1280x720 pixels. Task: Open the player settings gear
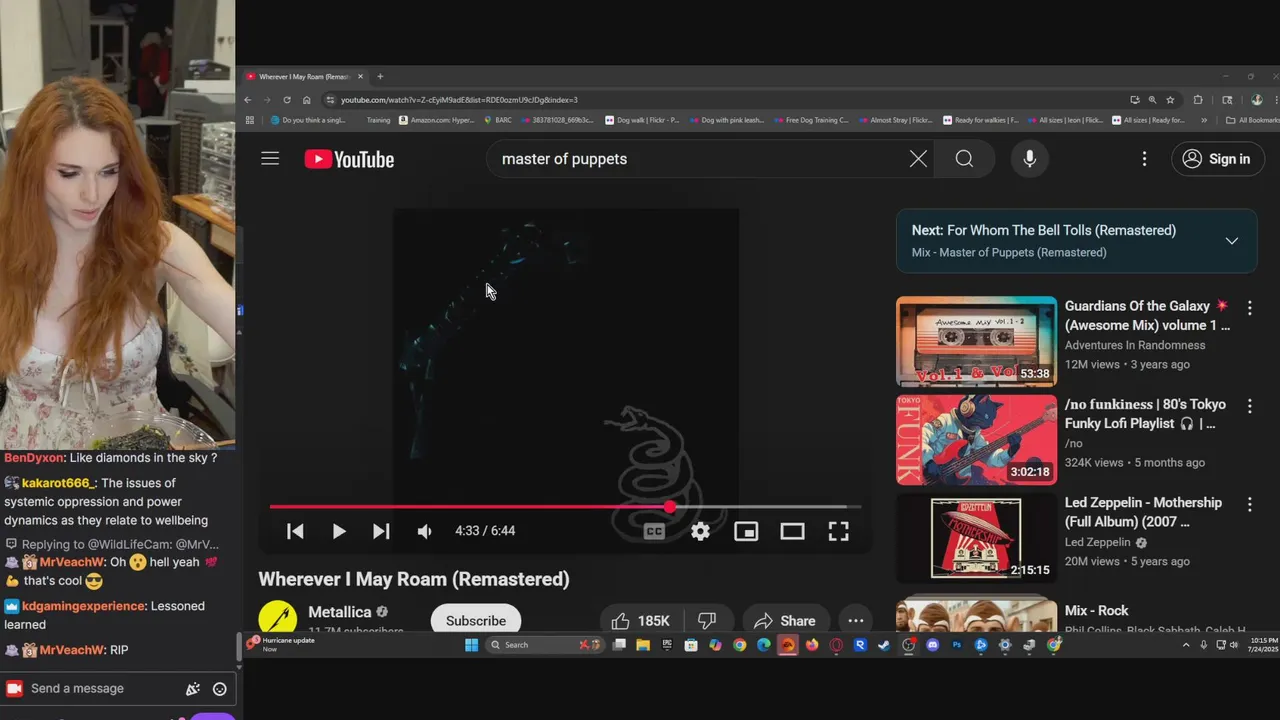(700, 531)
